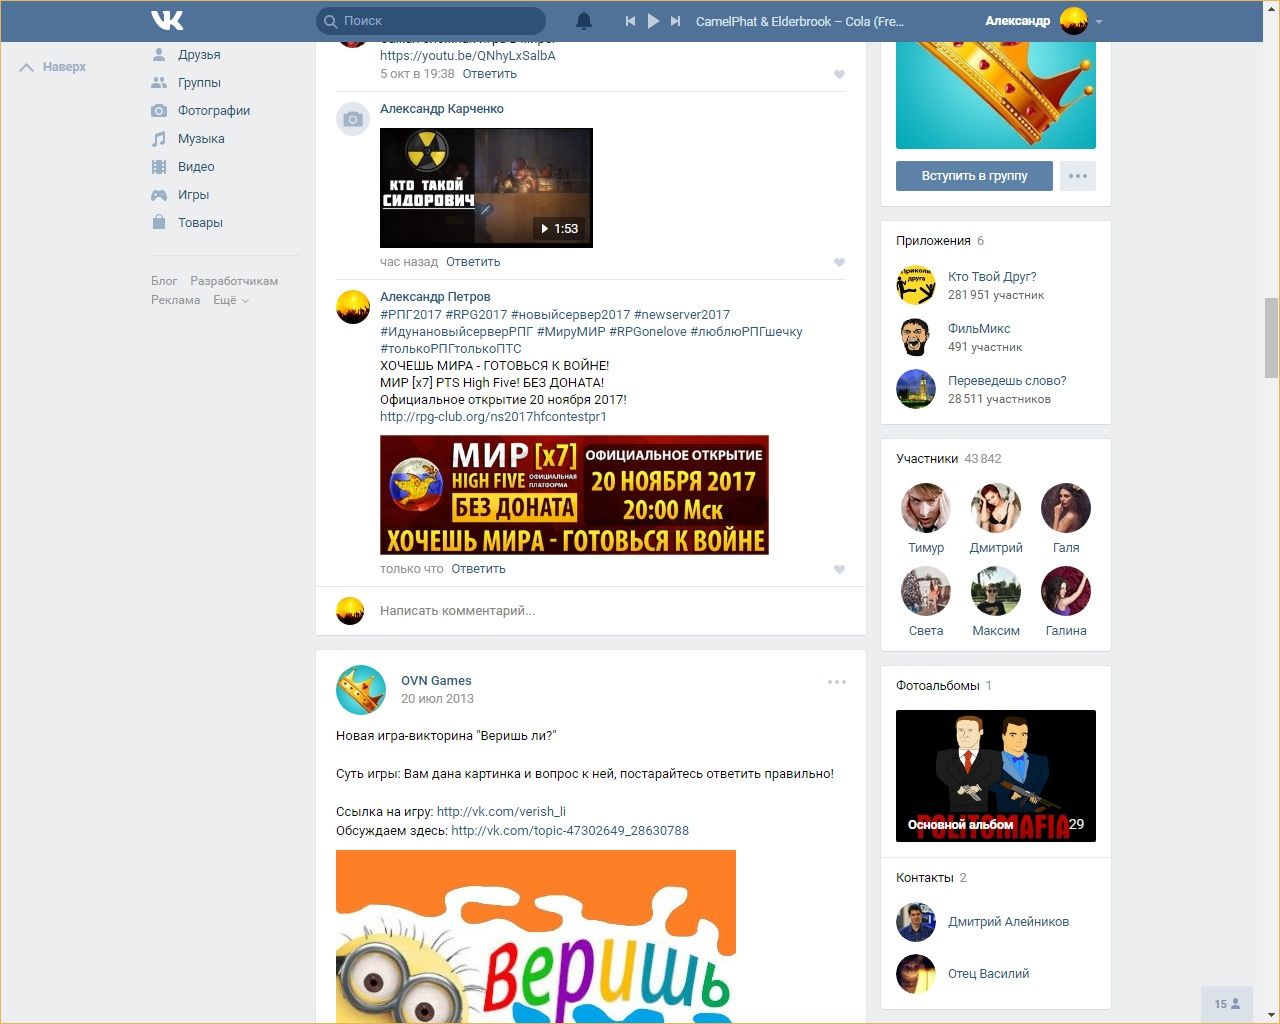The image size is (1280, 1024).
Task: Click Ответить under Петров's comment
Action: (x=478, y=569)
